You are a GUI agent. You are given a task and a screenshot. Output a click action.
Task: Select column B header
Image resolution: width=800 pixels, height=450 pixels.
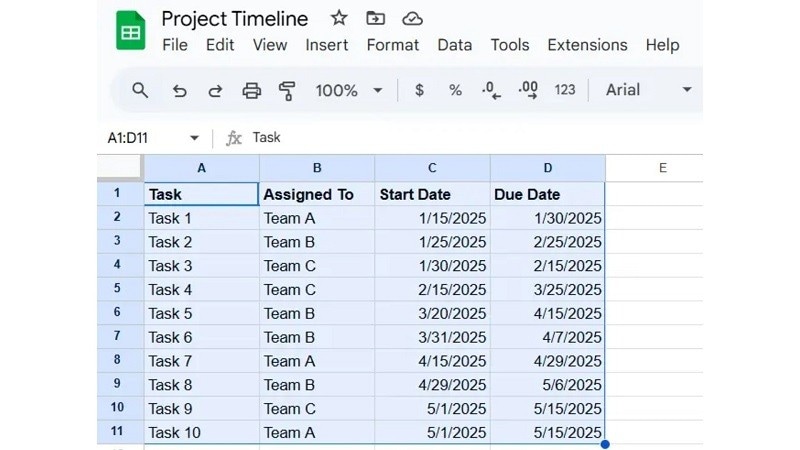[317, 168]
